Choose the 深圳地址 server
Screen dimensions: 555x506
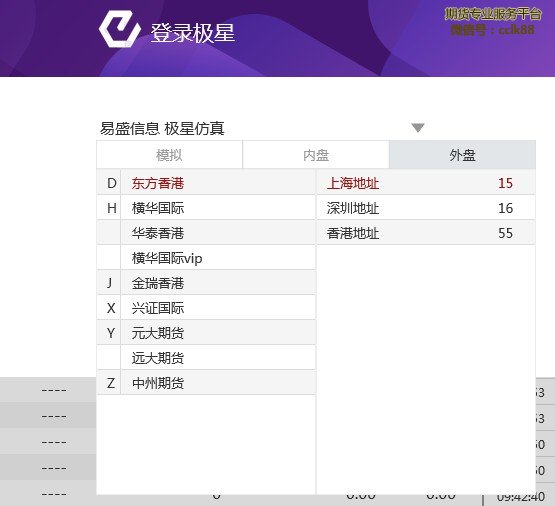point(426,208)
